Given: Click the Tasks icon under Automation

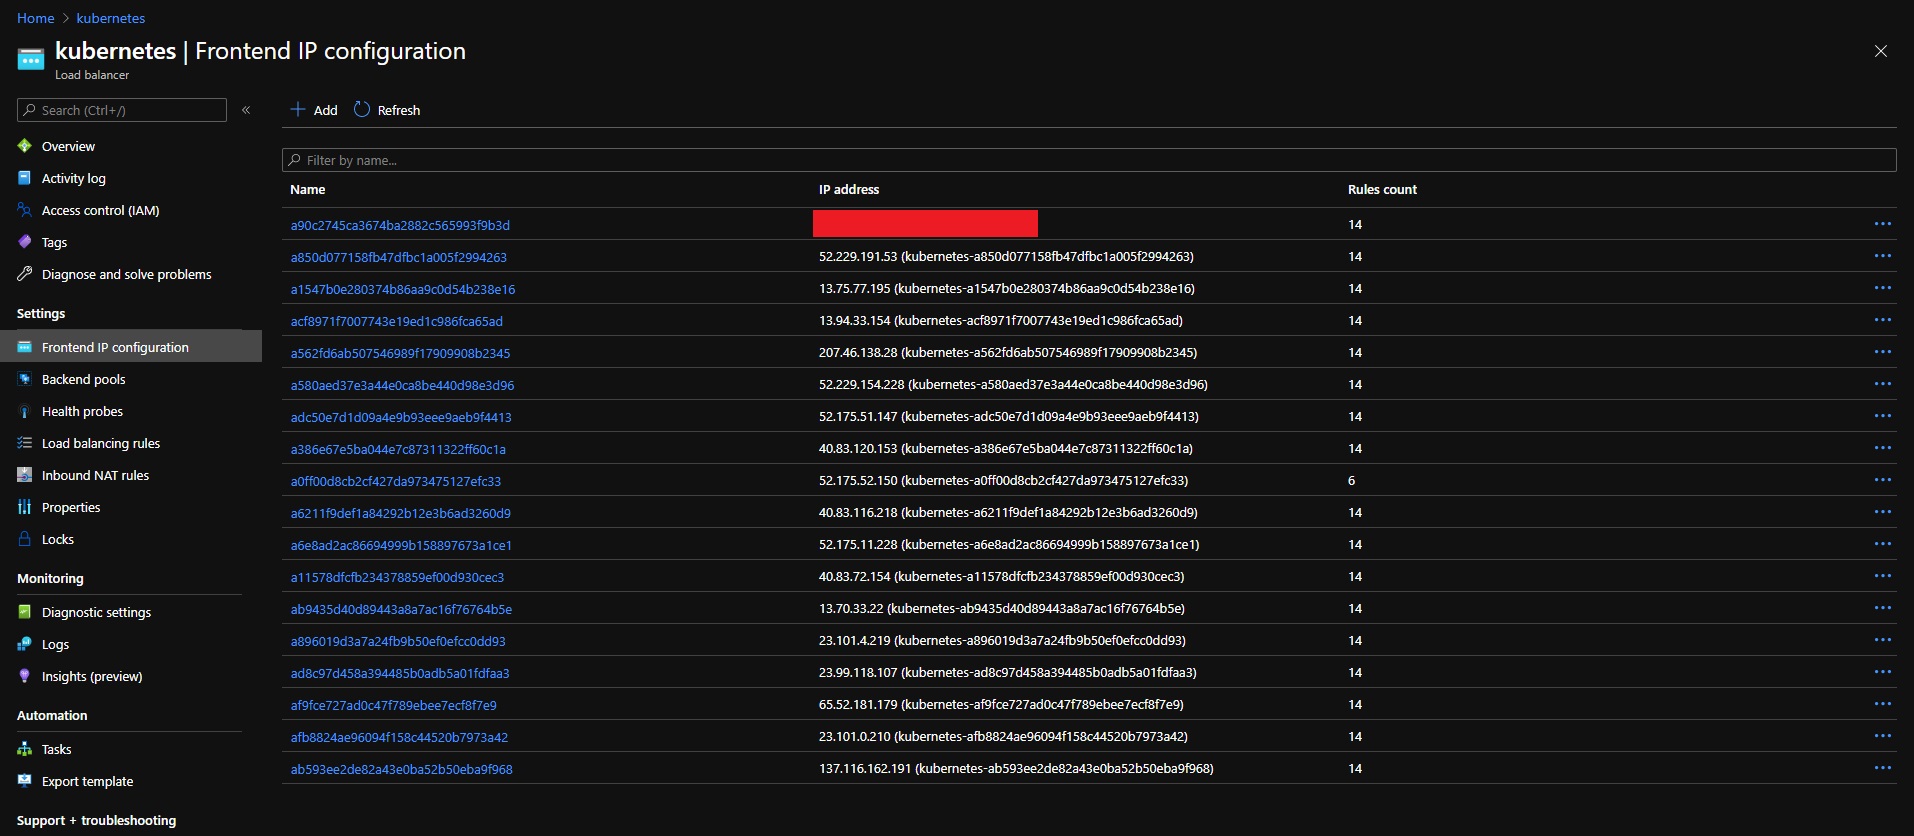Looking at the screenshot, I should click(x=25, y=749).
